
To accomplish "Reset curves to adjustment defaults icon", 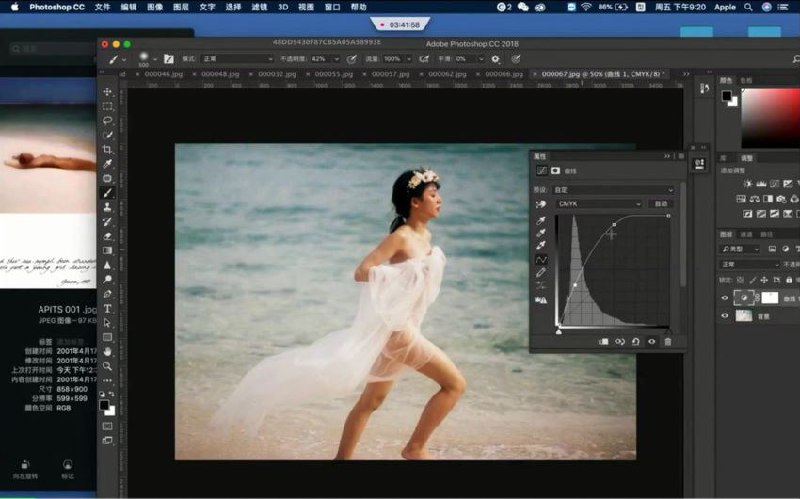I will click(636, 341).
